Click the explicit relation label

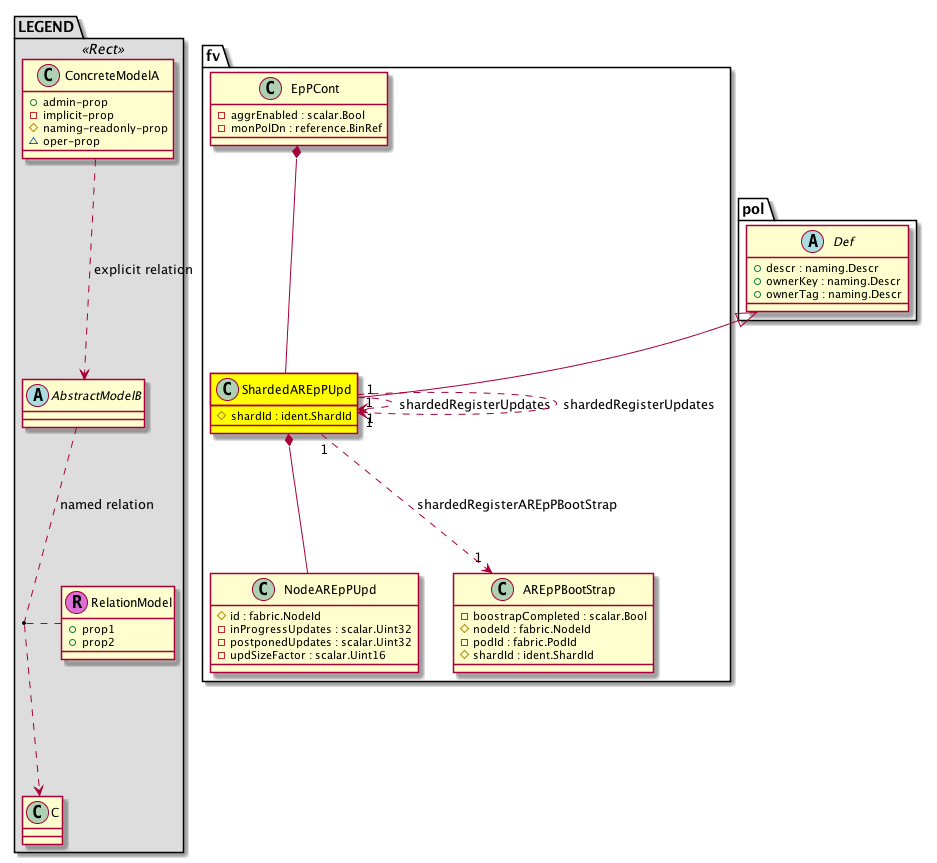[142, 270]
